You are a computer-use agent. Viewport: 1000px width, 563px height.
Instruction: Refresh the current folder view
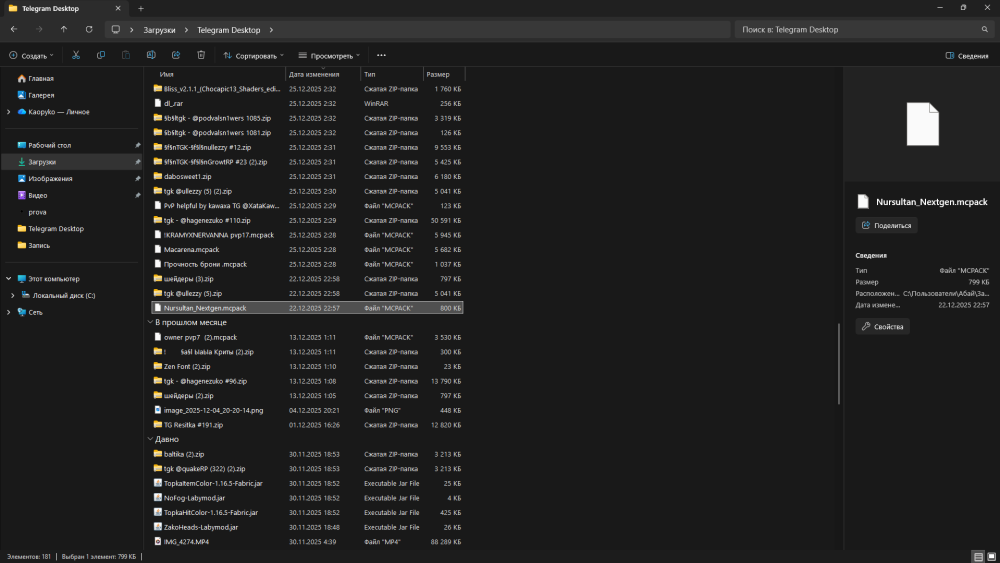pyautogui.click(x=89, y=29)
